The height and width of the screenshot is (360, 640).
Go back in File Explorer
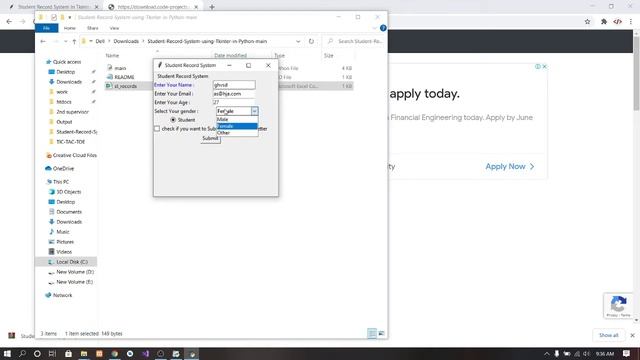point(43,41)
